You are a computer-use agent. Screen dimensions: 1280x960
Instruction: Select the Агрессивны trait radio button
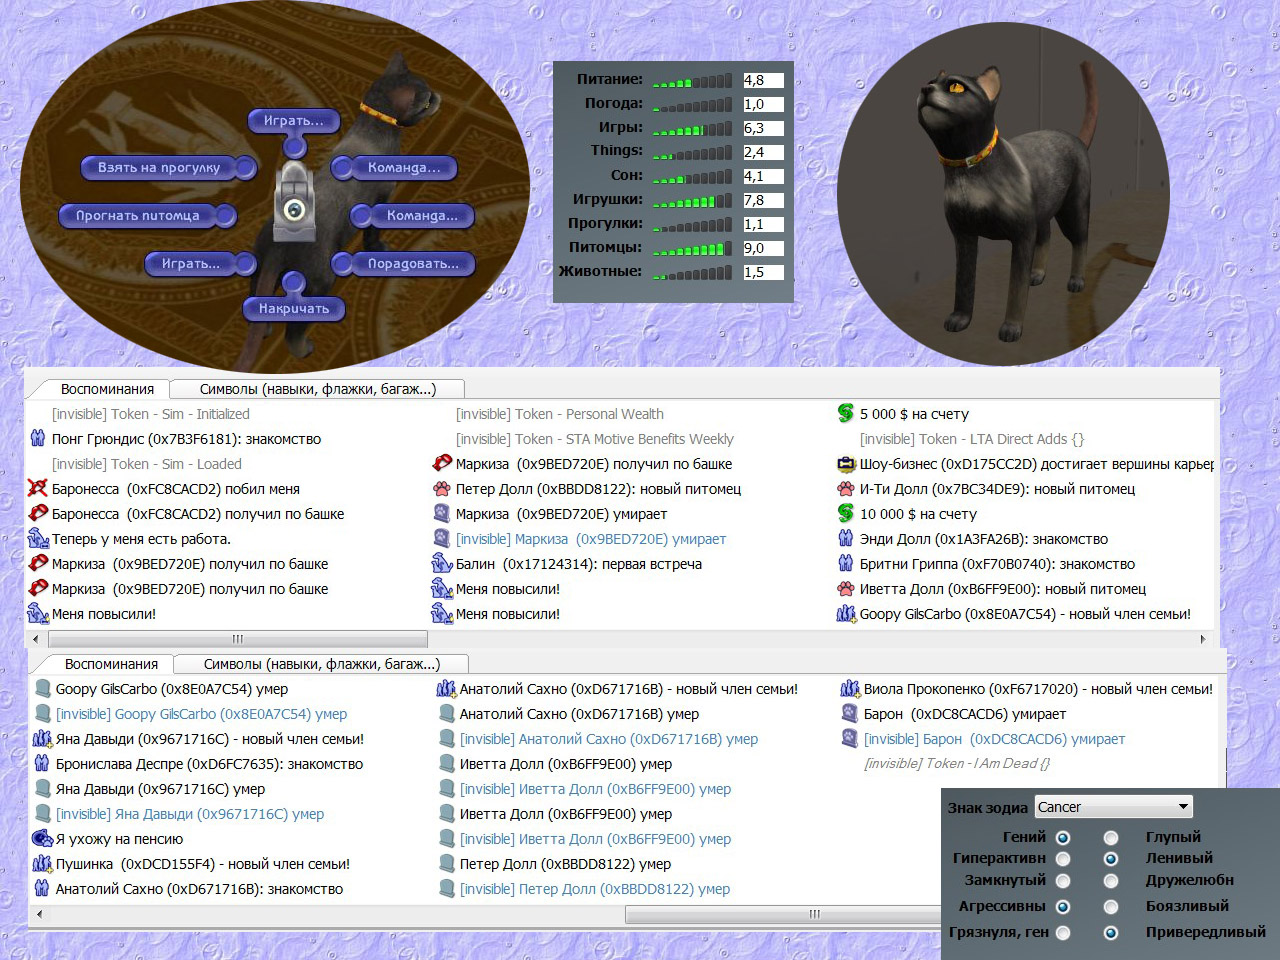[x=1063, y=907]
